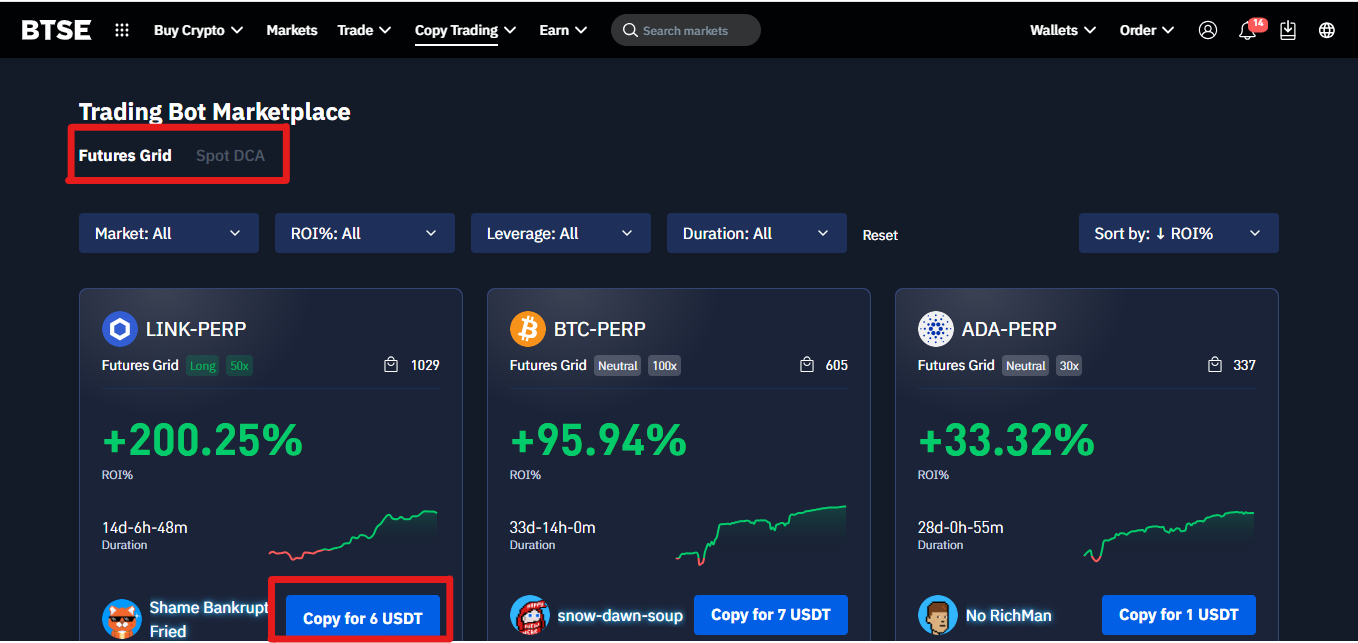Open the ROI%: All filter dropdown
This screenshot has width=1358, height=643.
[x=365, y=233]
